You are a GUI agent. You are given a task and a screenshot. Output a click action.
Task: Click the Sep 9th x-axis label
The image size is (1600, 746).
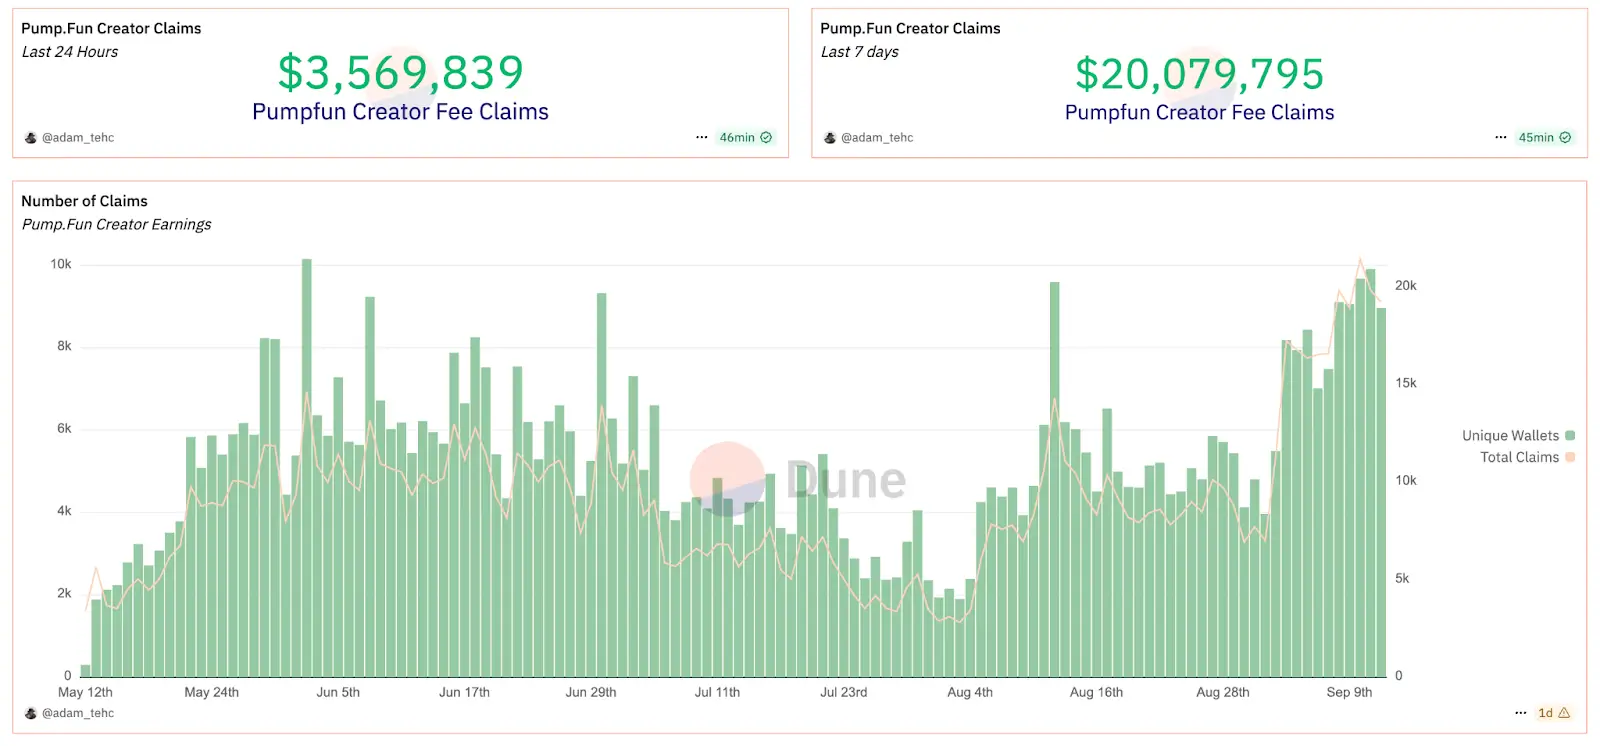point(1349,692)
